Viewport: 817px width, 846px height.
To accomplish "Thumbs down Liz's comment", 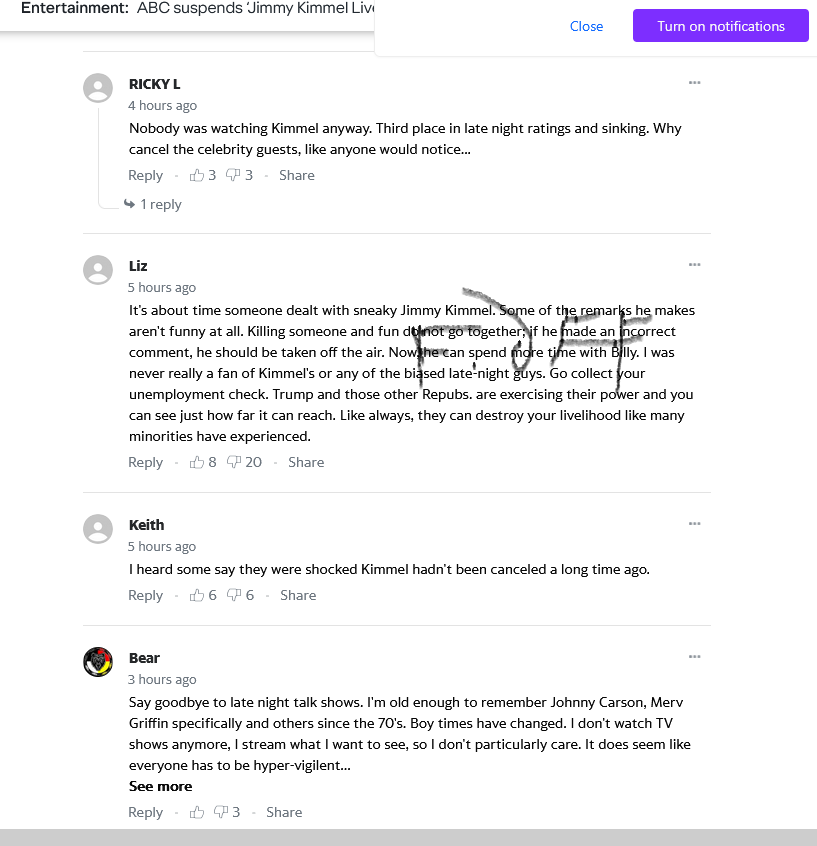I will (x=234, y=462).
